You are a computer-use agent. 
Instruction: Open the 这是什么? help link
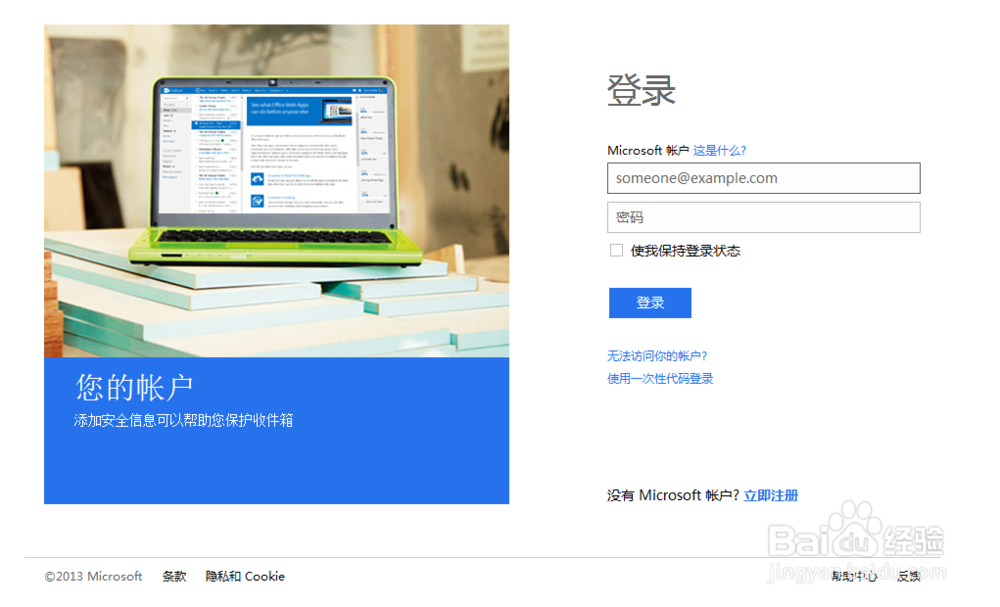coord(718,150)
